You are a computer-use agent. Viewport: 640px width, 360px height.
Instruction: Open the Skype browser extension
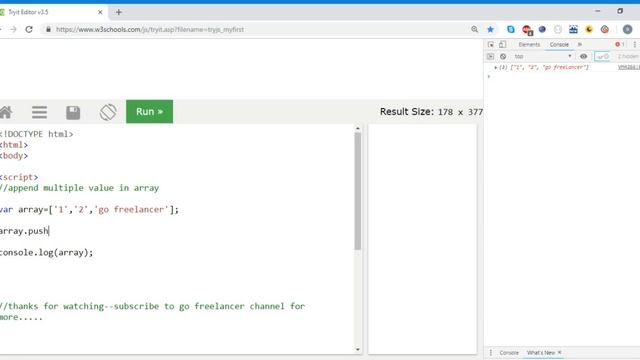511,29
